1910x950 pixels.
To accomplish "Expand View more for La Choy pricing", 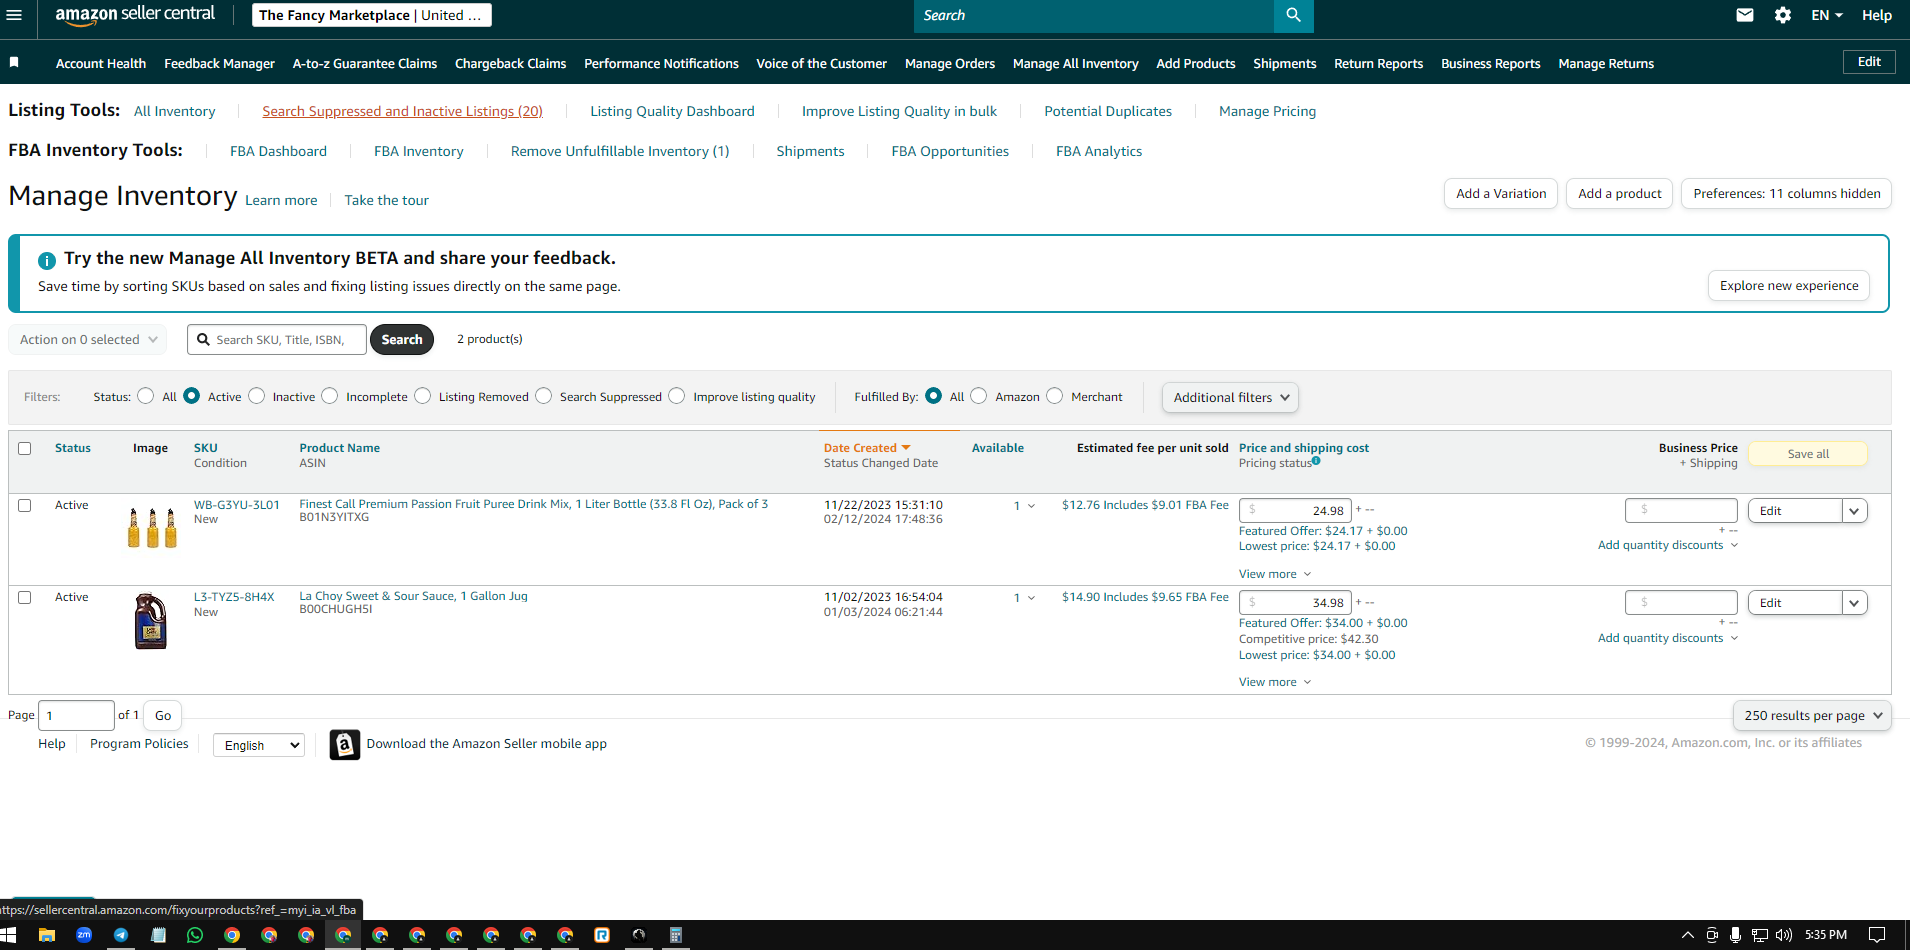I will (x=1275, y=682).
